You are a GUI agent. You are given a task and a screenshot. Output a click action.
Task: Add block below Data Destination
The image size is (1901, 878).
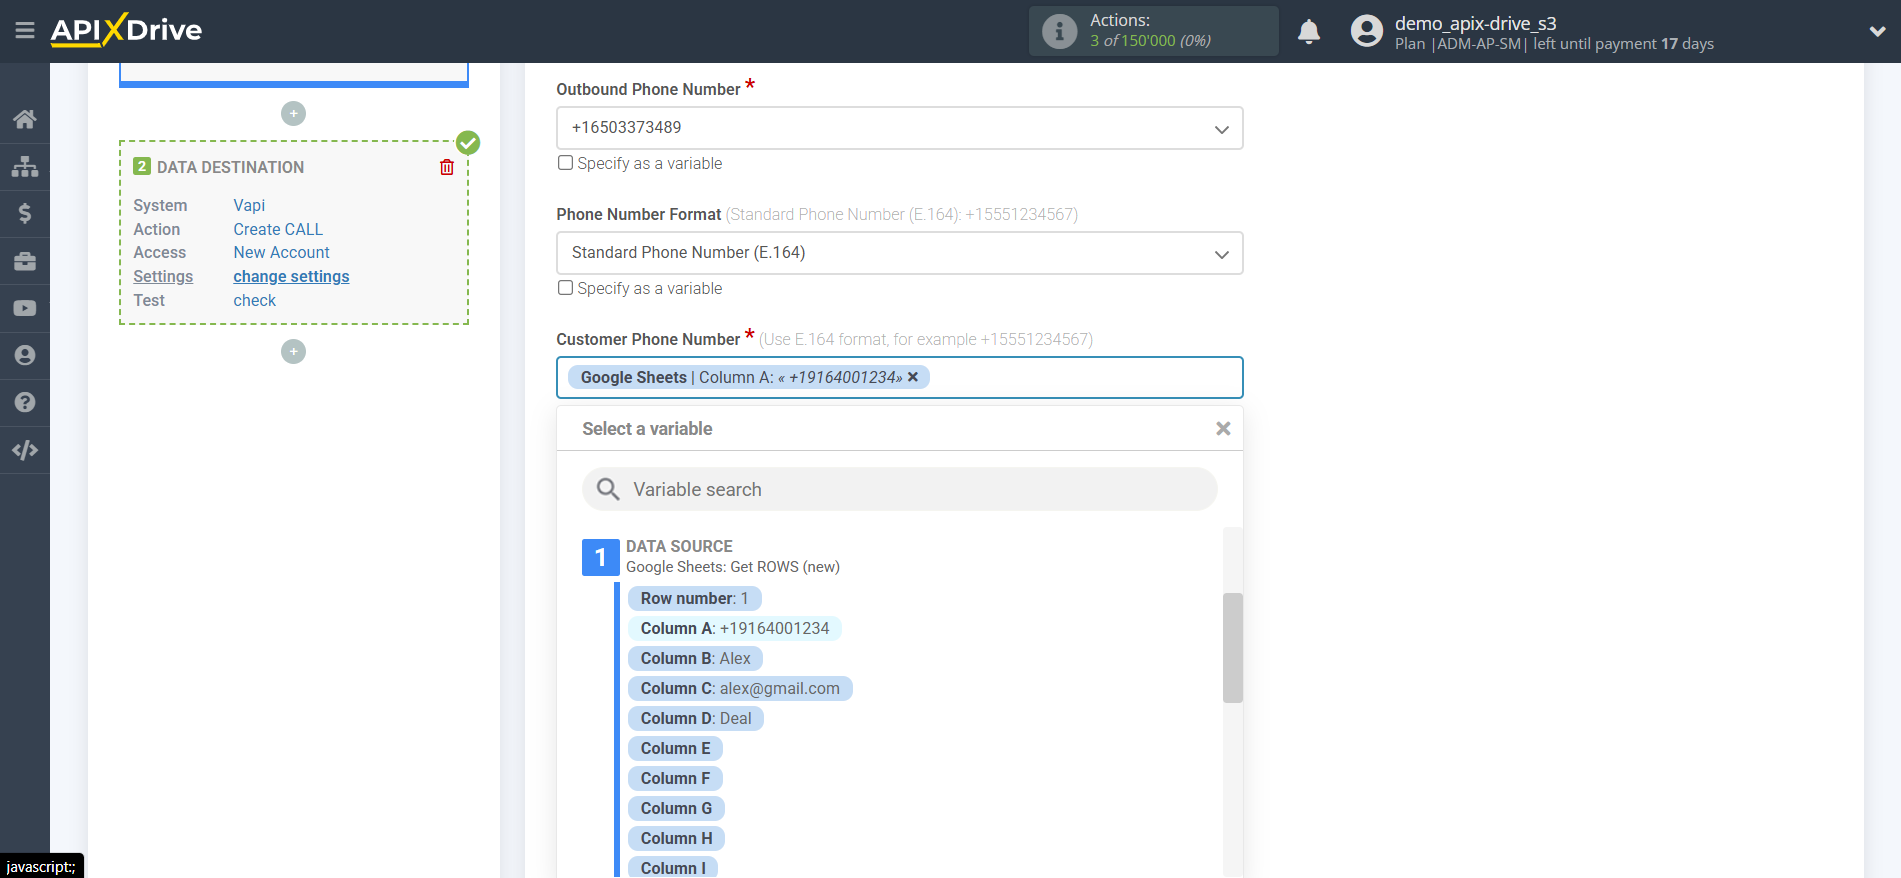pyautogui.click(x=293, y=351)
